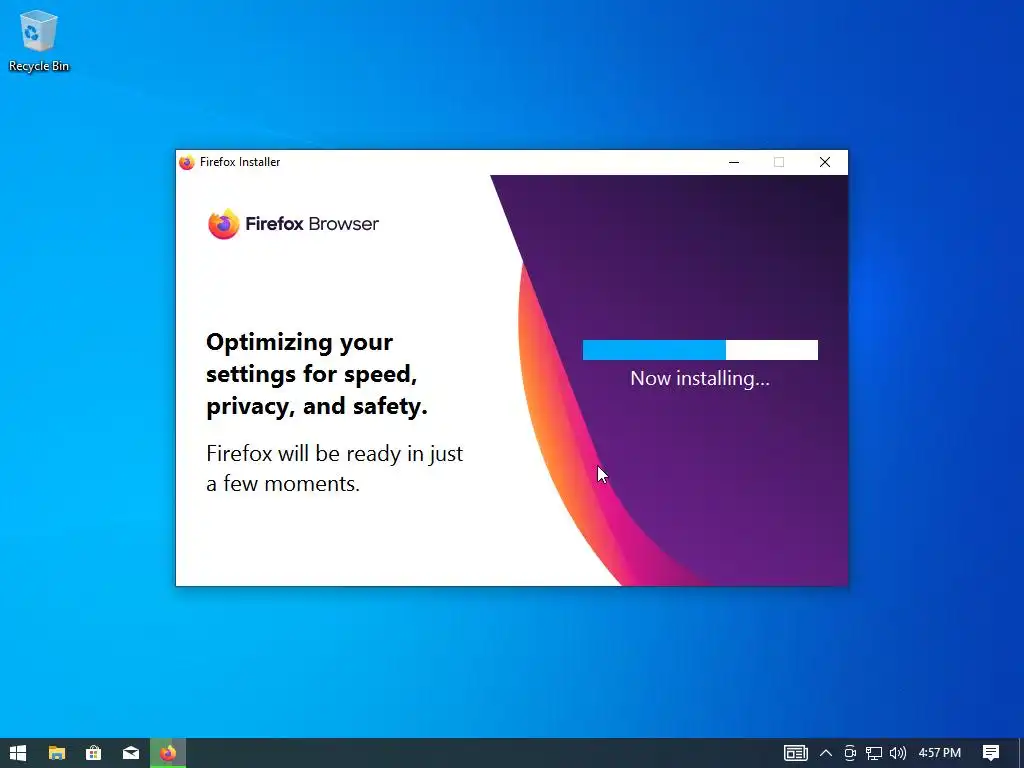Click the Firefox Browser logo in installer
This screenshot has height=768, width=1024.
tap(293, 224)
